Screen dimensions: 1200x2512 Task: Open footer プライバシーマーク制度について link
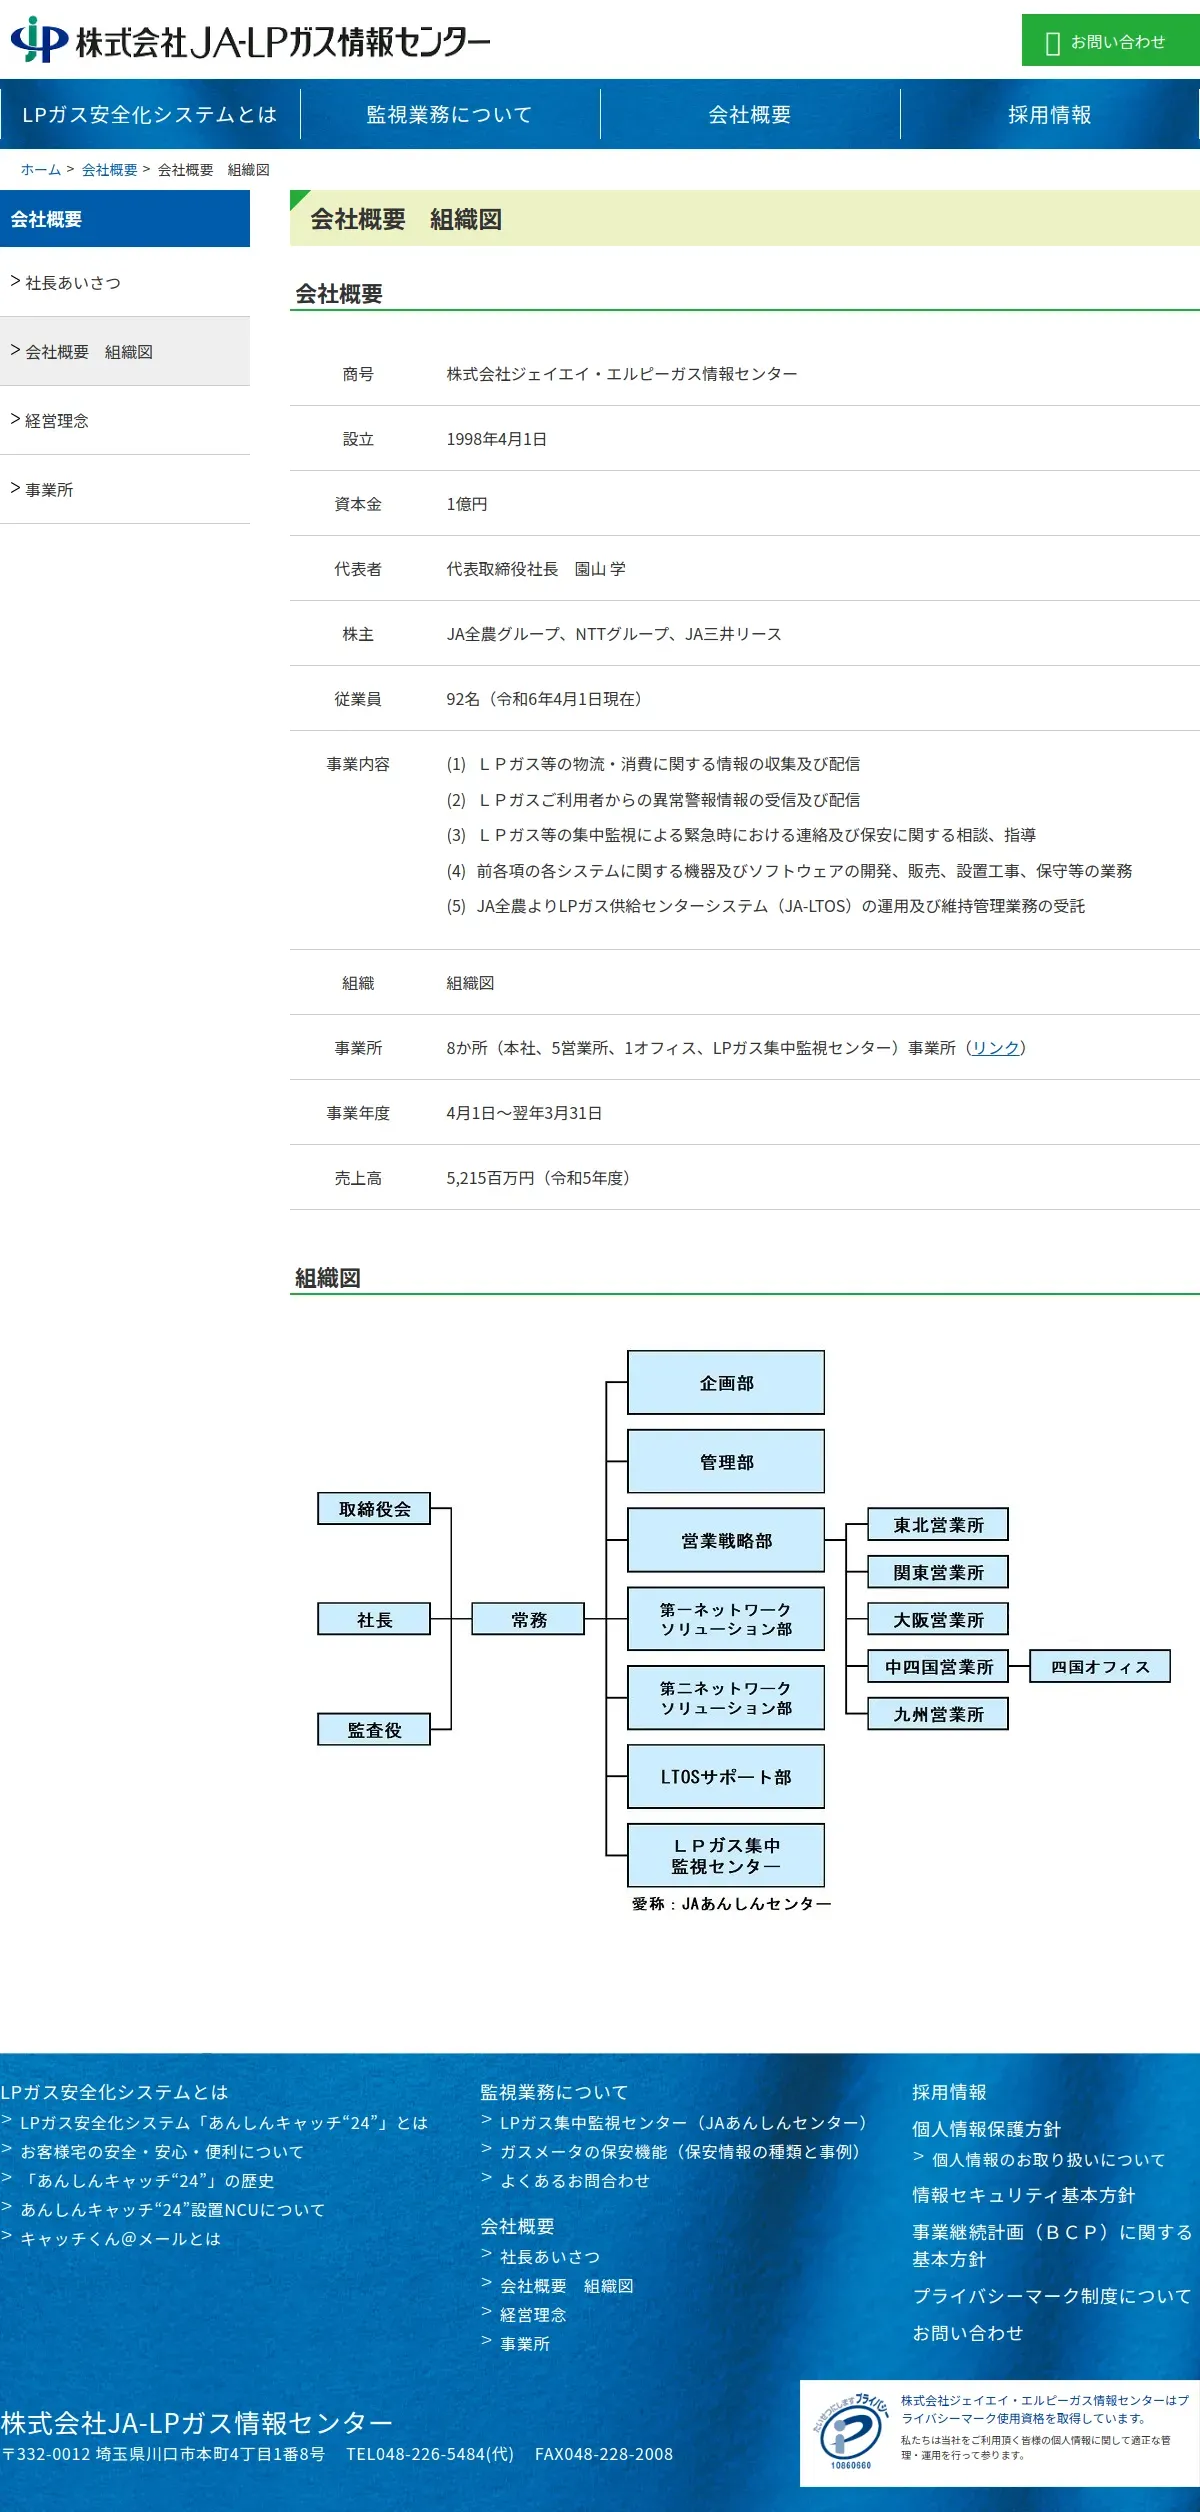1052,2296
